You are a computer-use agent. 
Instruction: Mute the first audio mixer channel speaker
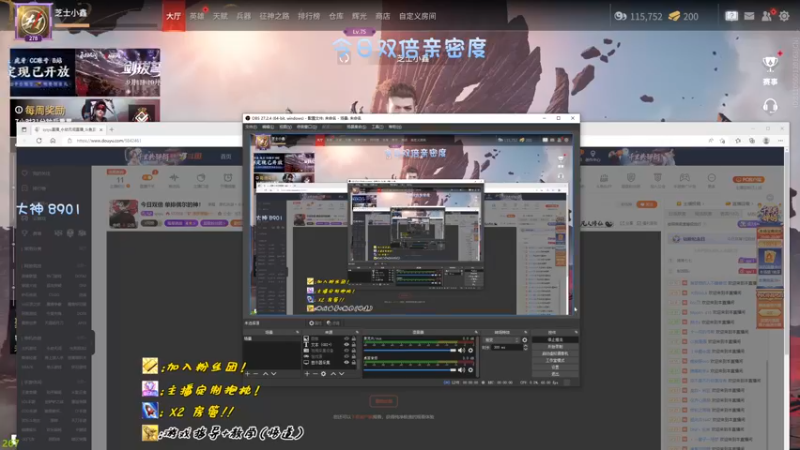tap(462, 350)
